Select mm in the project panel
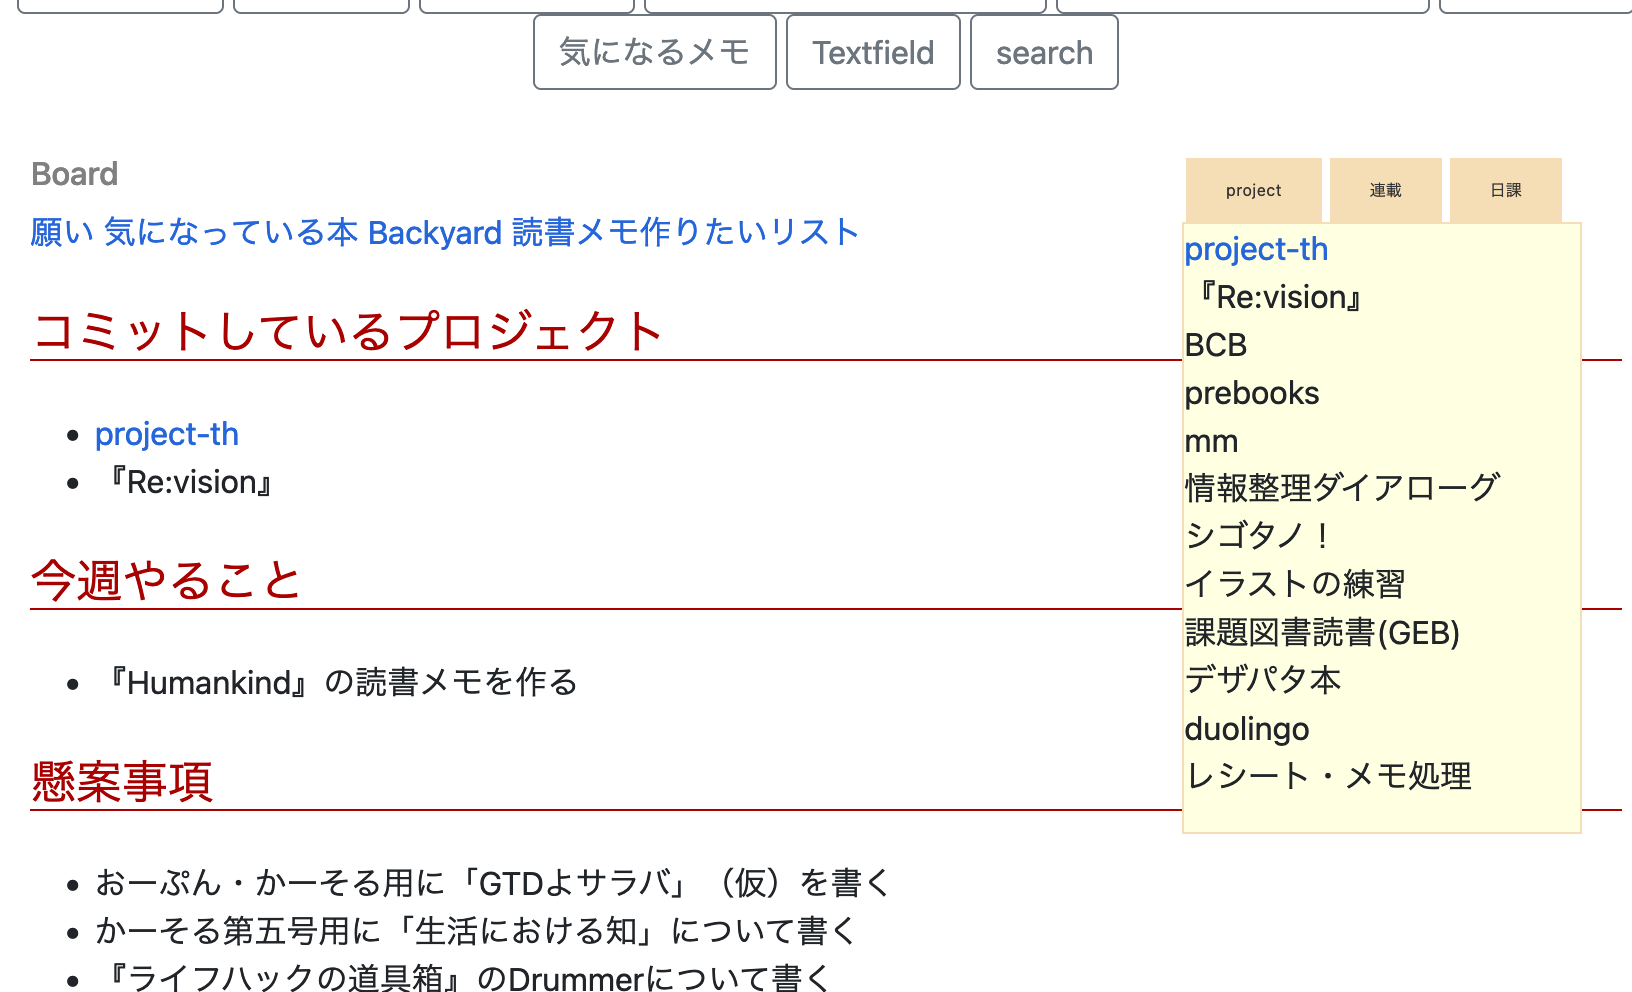1632x992 pixels. (x=1212, y=441)
